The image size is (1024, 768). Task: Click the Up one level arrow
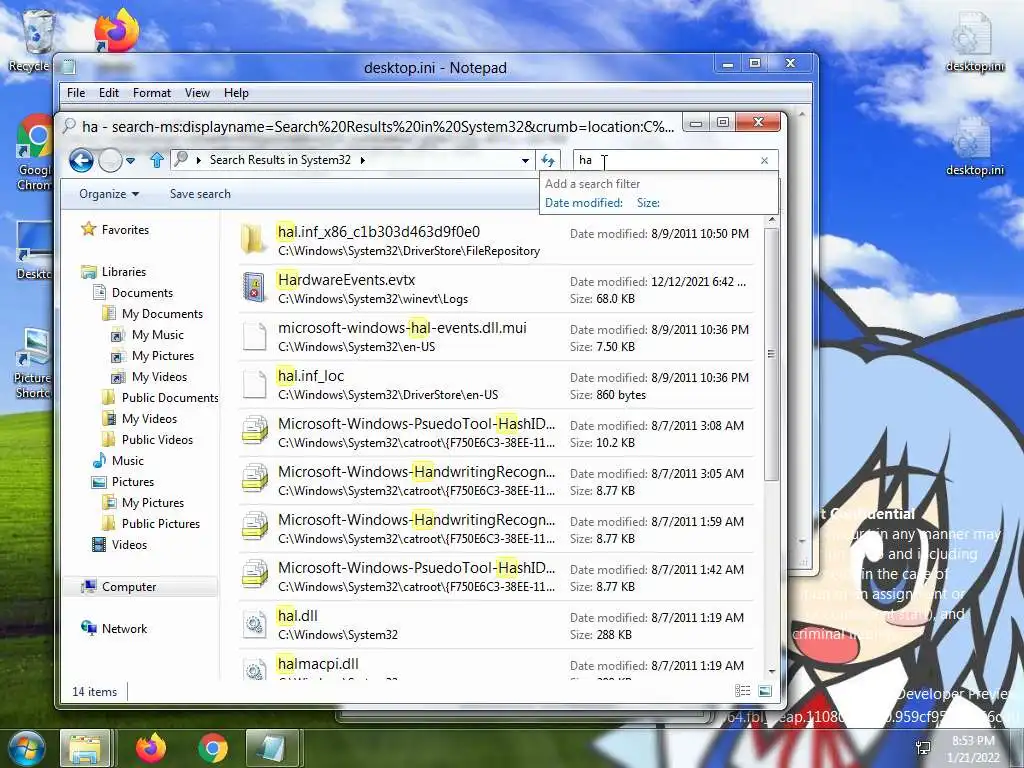click(x=157, y=160)
